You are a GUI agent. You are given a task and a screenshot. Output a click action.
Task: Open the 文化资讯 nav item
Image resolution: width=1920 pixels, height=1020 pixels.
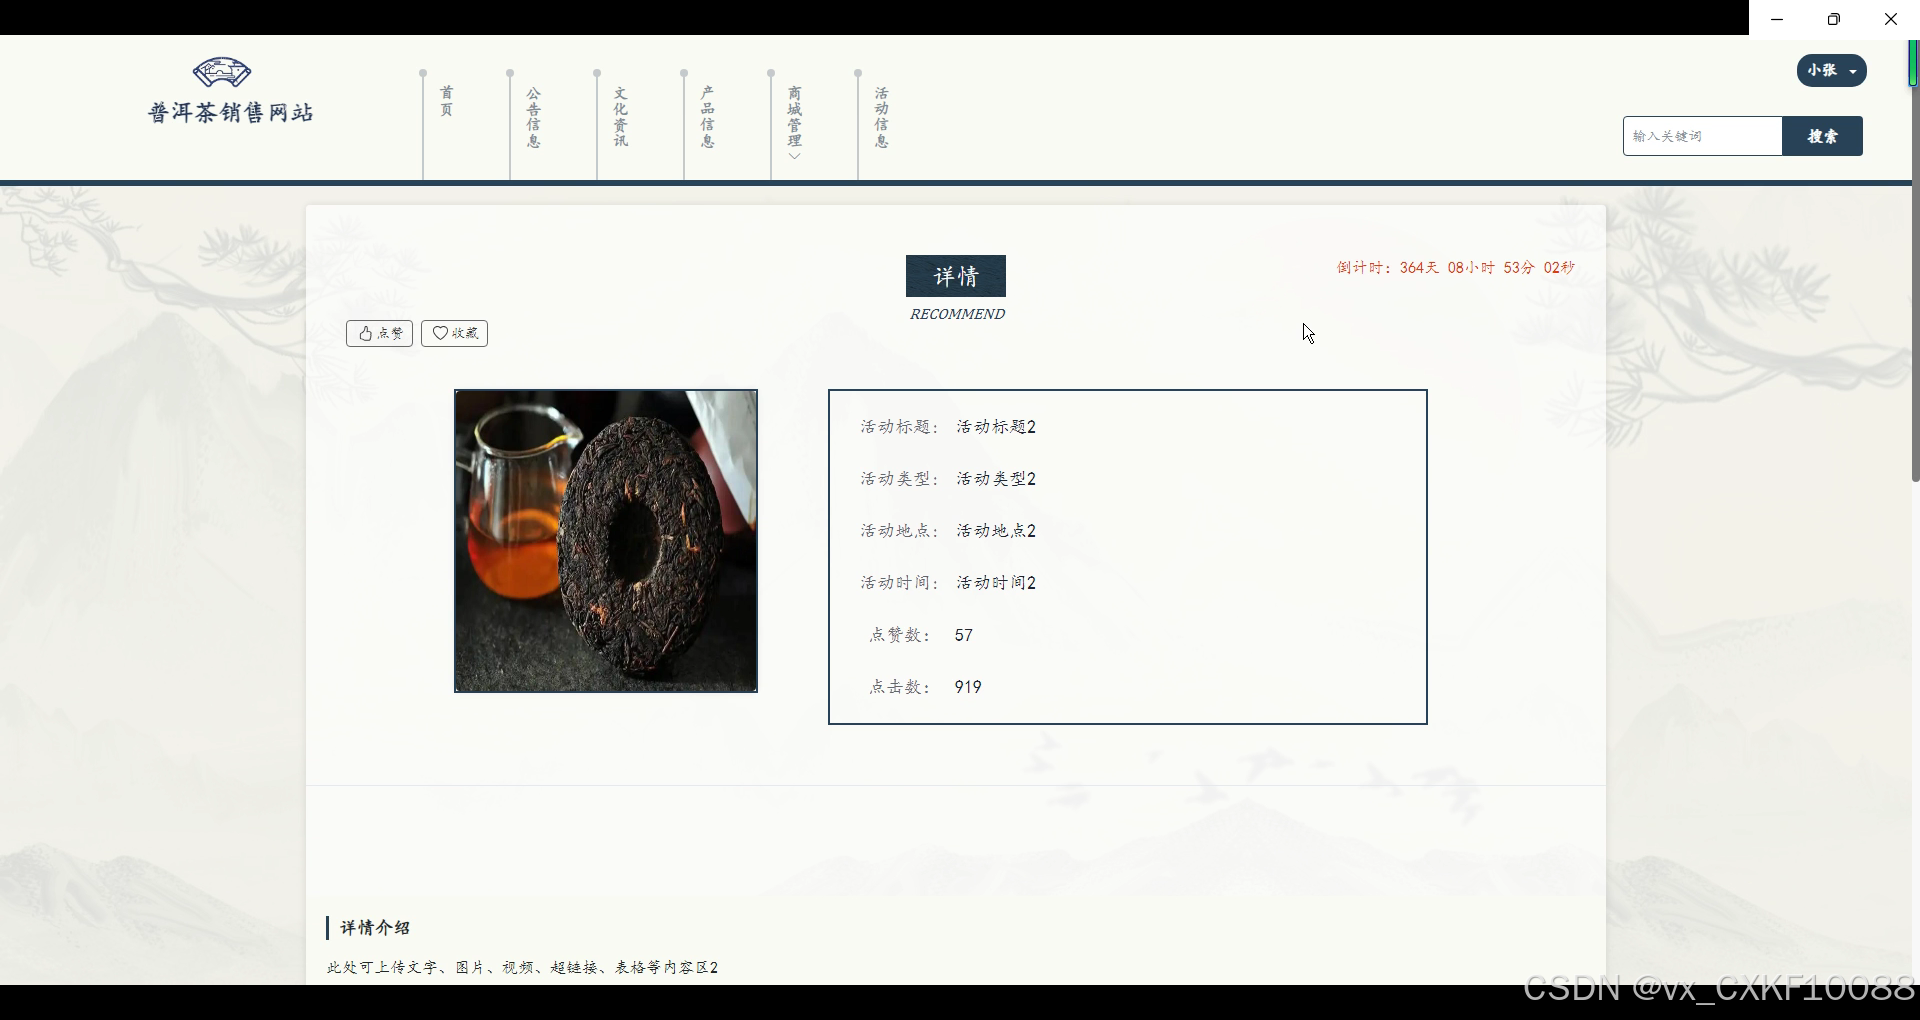pyautogui.click(x=621, y=117)
